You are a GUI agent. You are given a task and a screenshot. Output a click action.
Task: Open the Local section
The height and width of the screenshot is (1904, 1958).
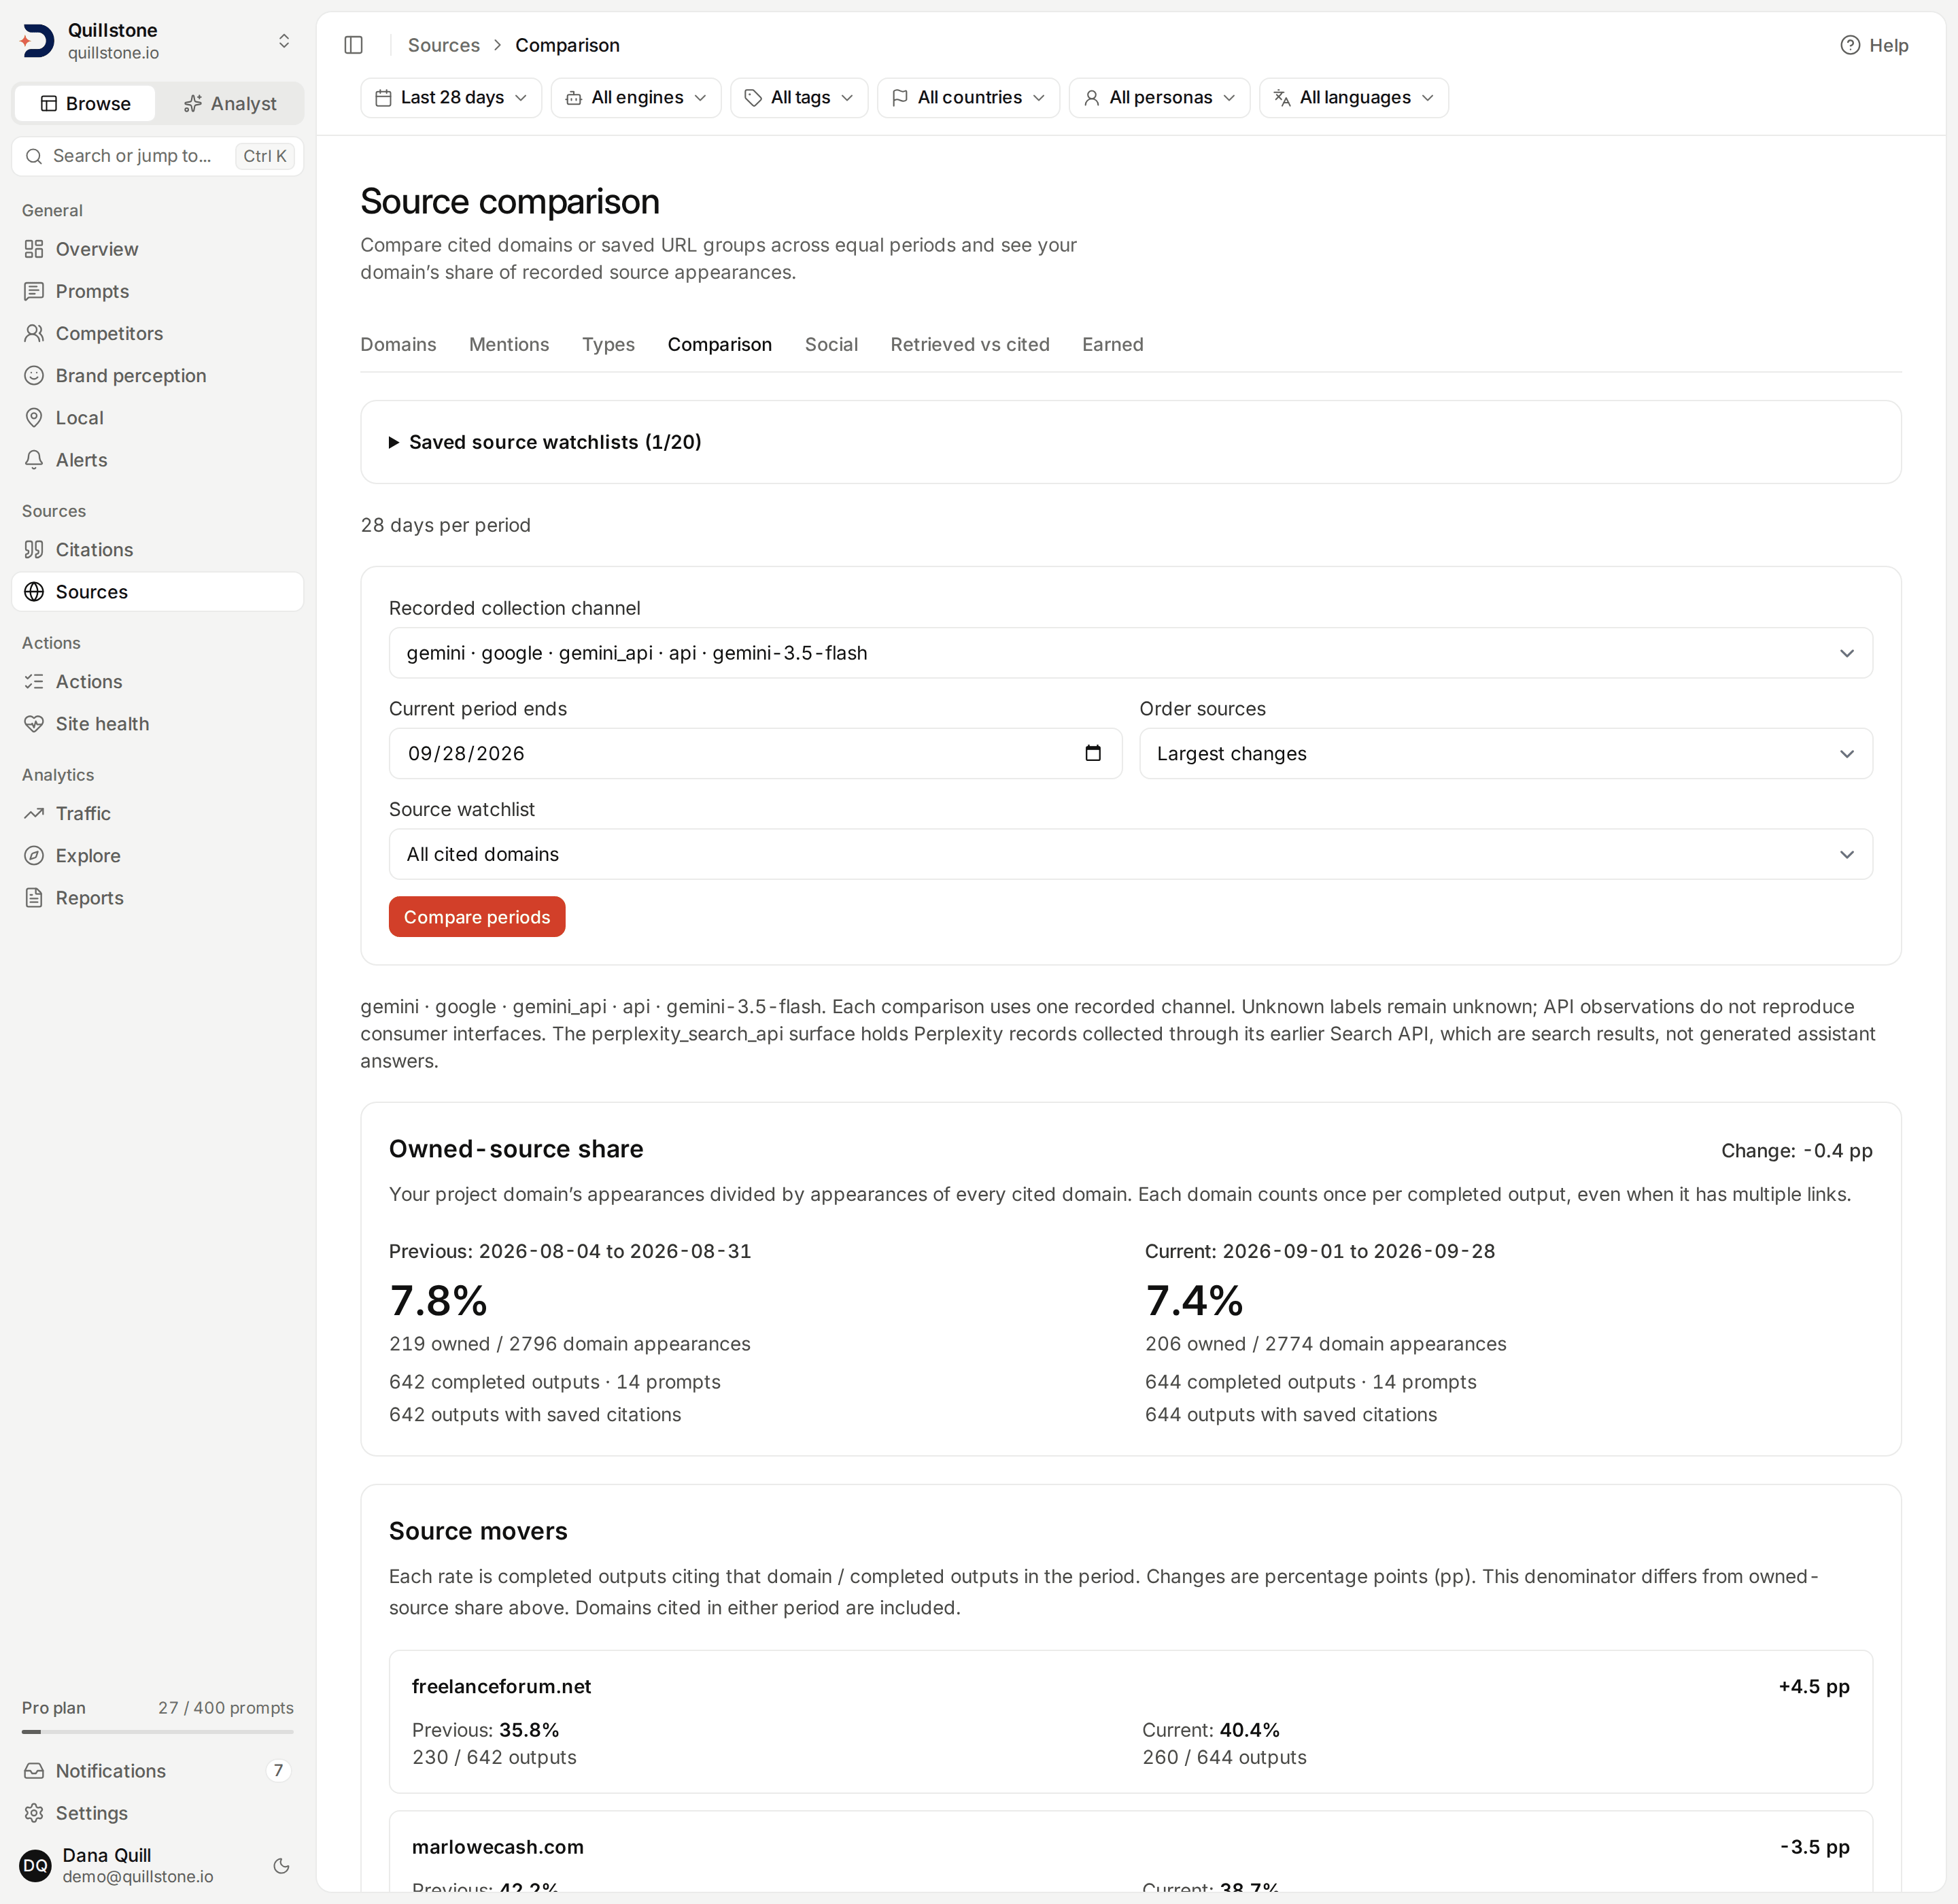click(158, 418)
